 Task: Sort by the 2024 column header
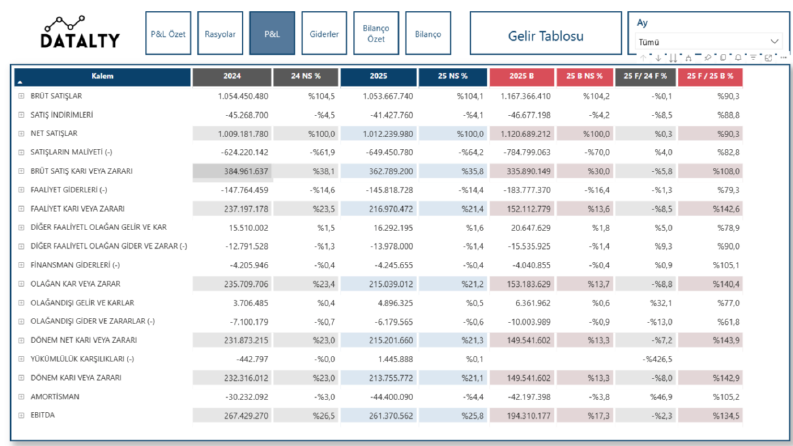232,77
